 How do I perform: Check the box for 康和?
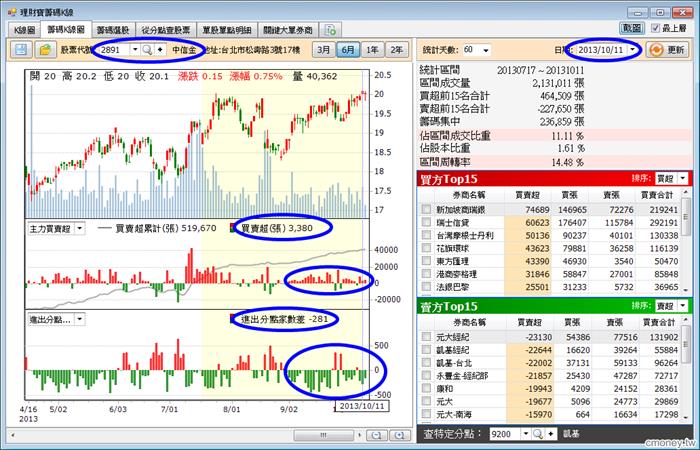click(x=426, y=389)
